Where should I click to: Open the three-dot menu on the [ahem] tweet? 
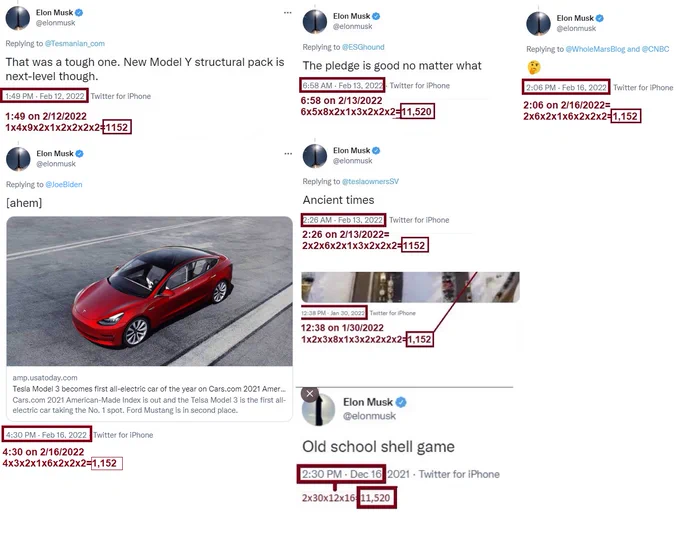(x=288, y=154)
